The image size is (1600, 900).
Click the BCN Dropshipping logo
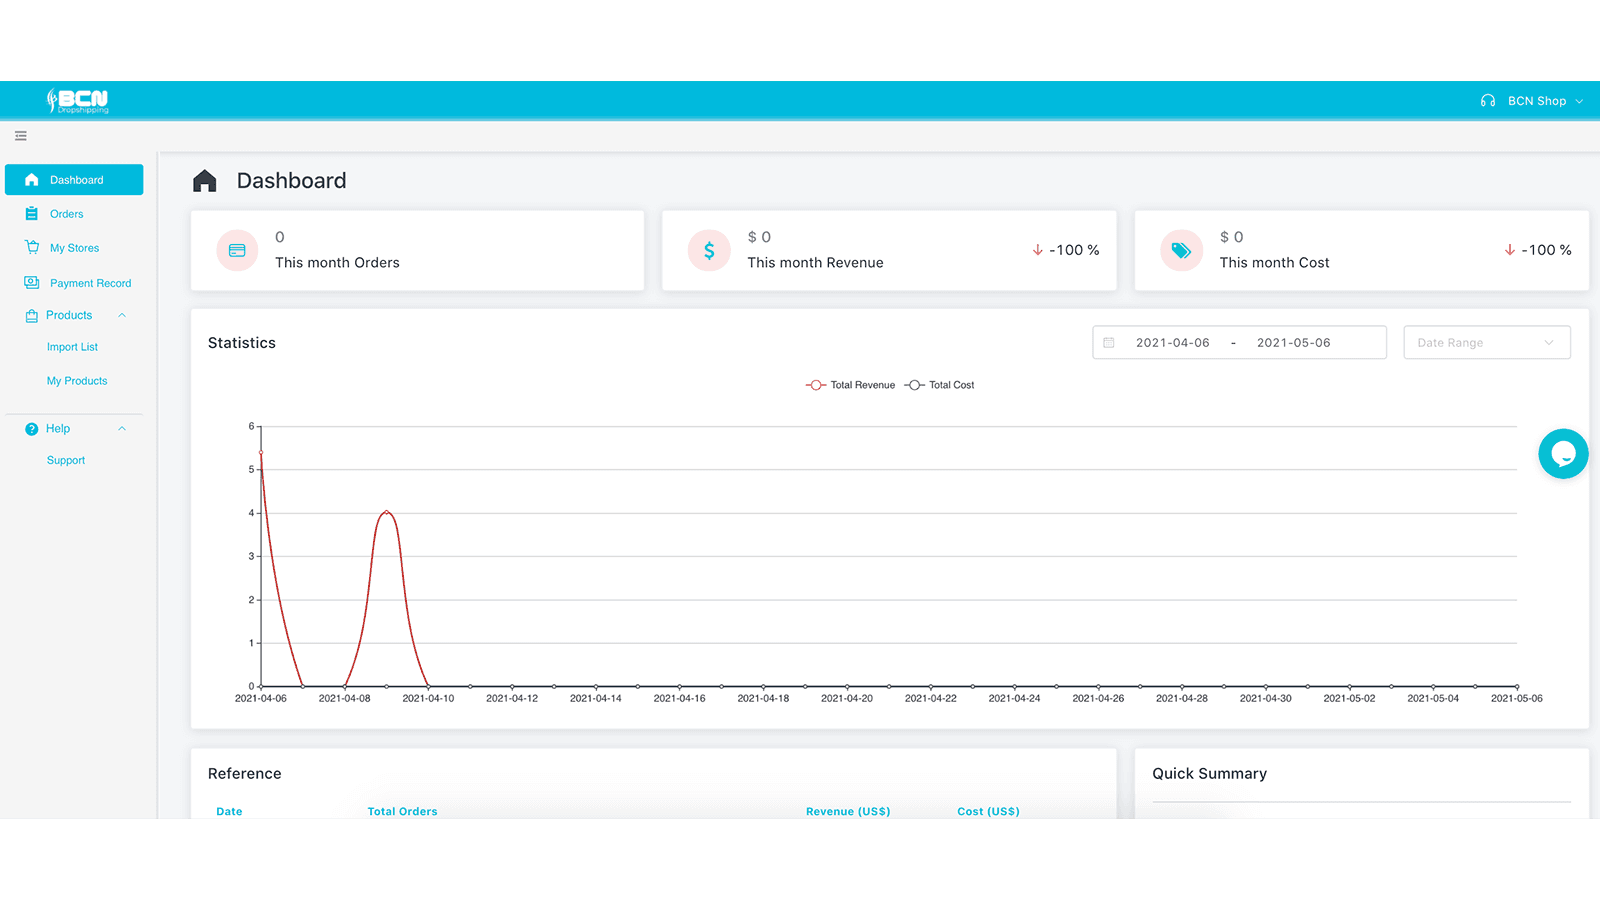[78, 100]
